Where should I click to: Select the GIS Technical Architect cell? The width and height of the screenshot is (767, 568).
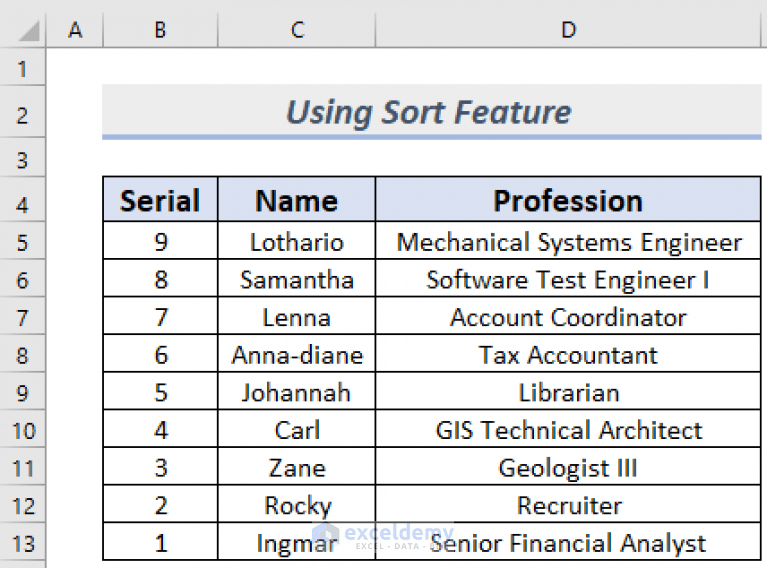point(568,431)
